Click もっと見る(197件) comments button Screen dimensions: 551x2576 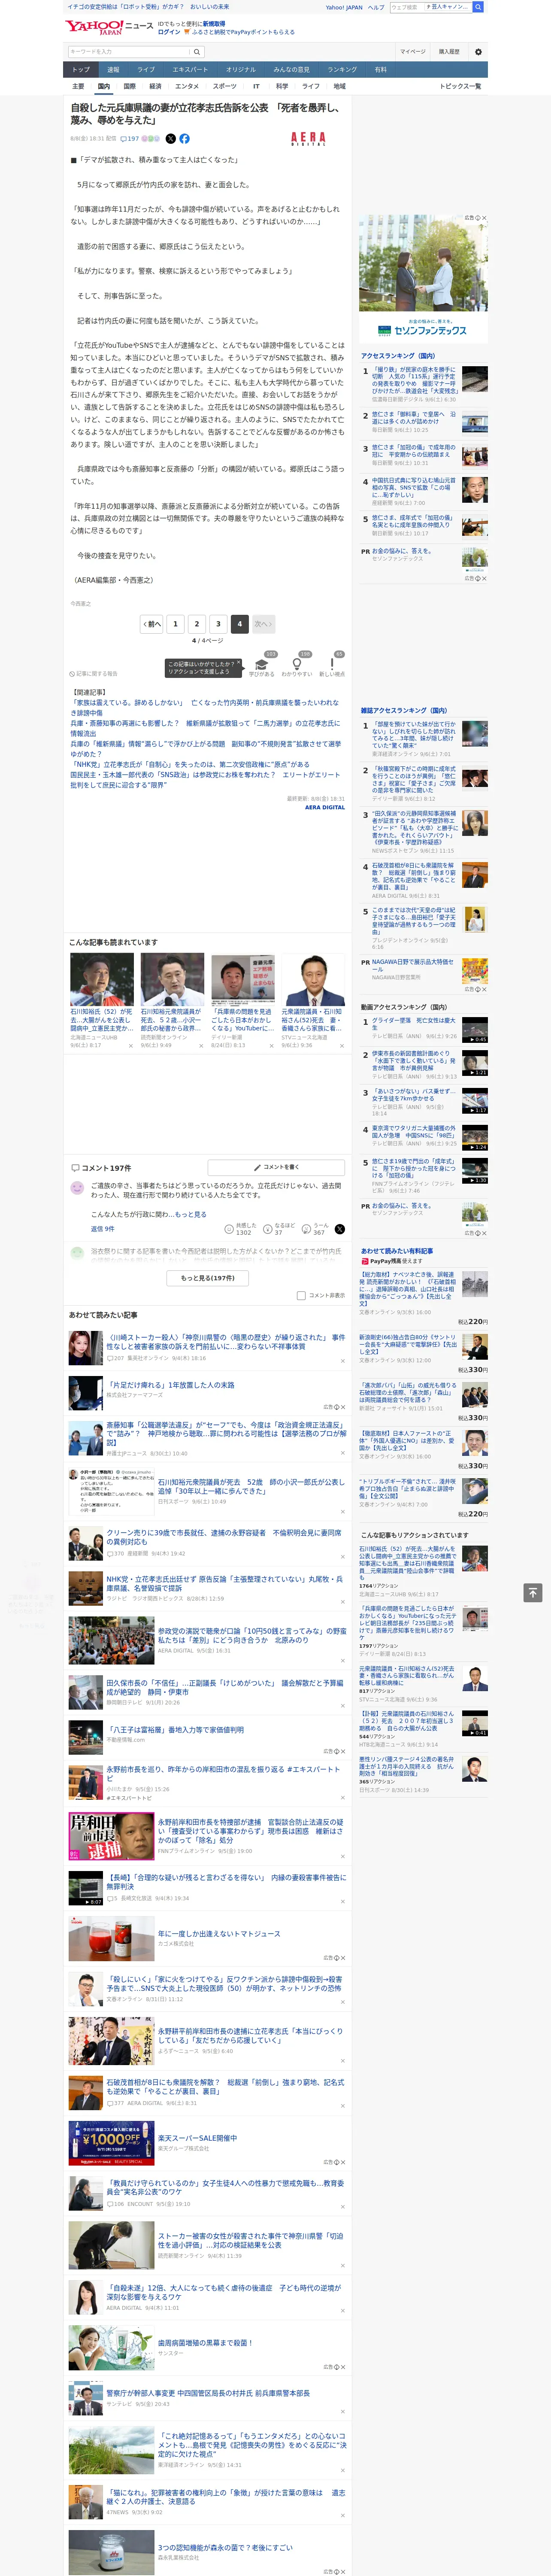(x=208, y=1278)
